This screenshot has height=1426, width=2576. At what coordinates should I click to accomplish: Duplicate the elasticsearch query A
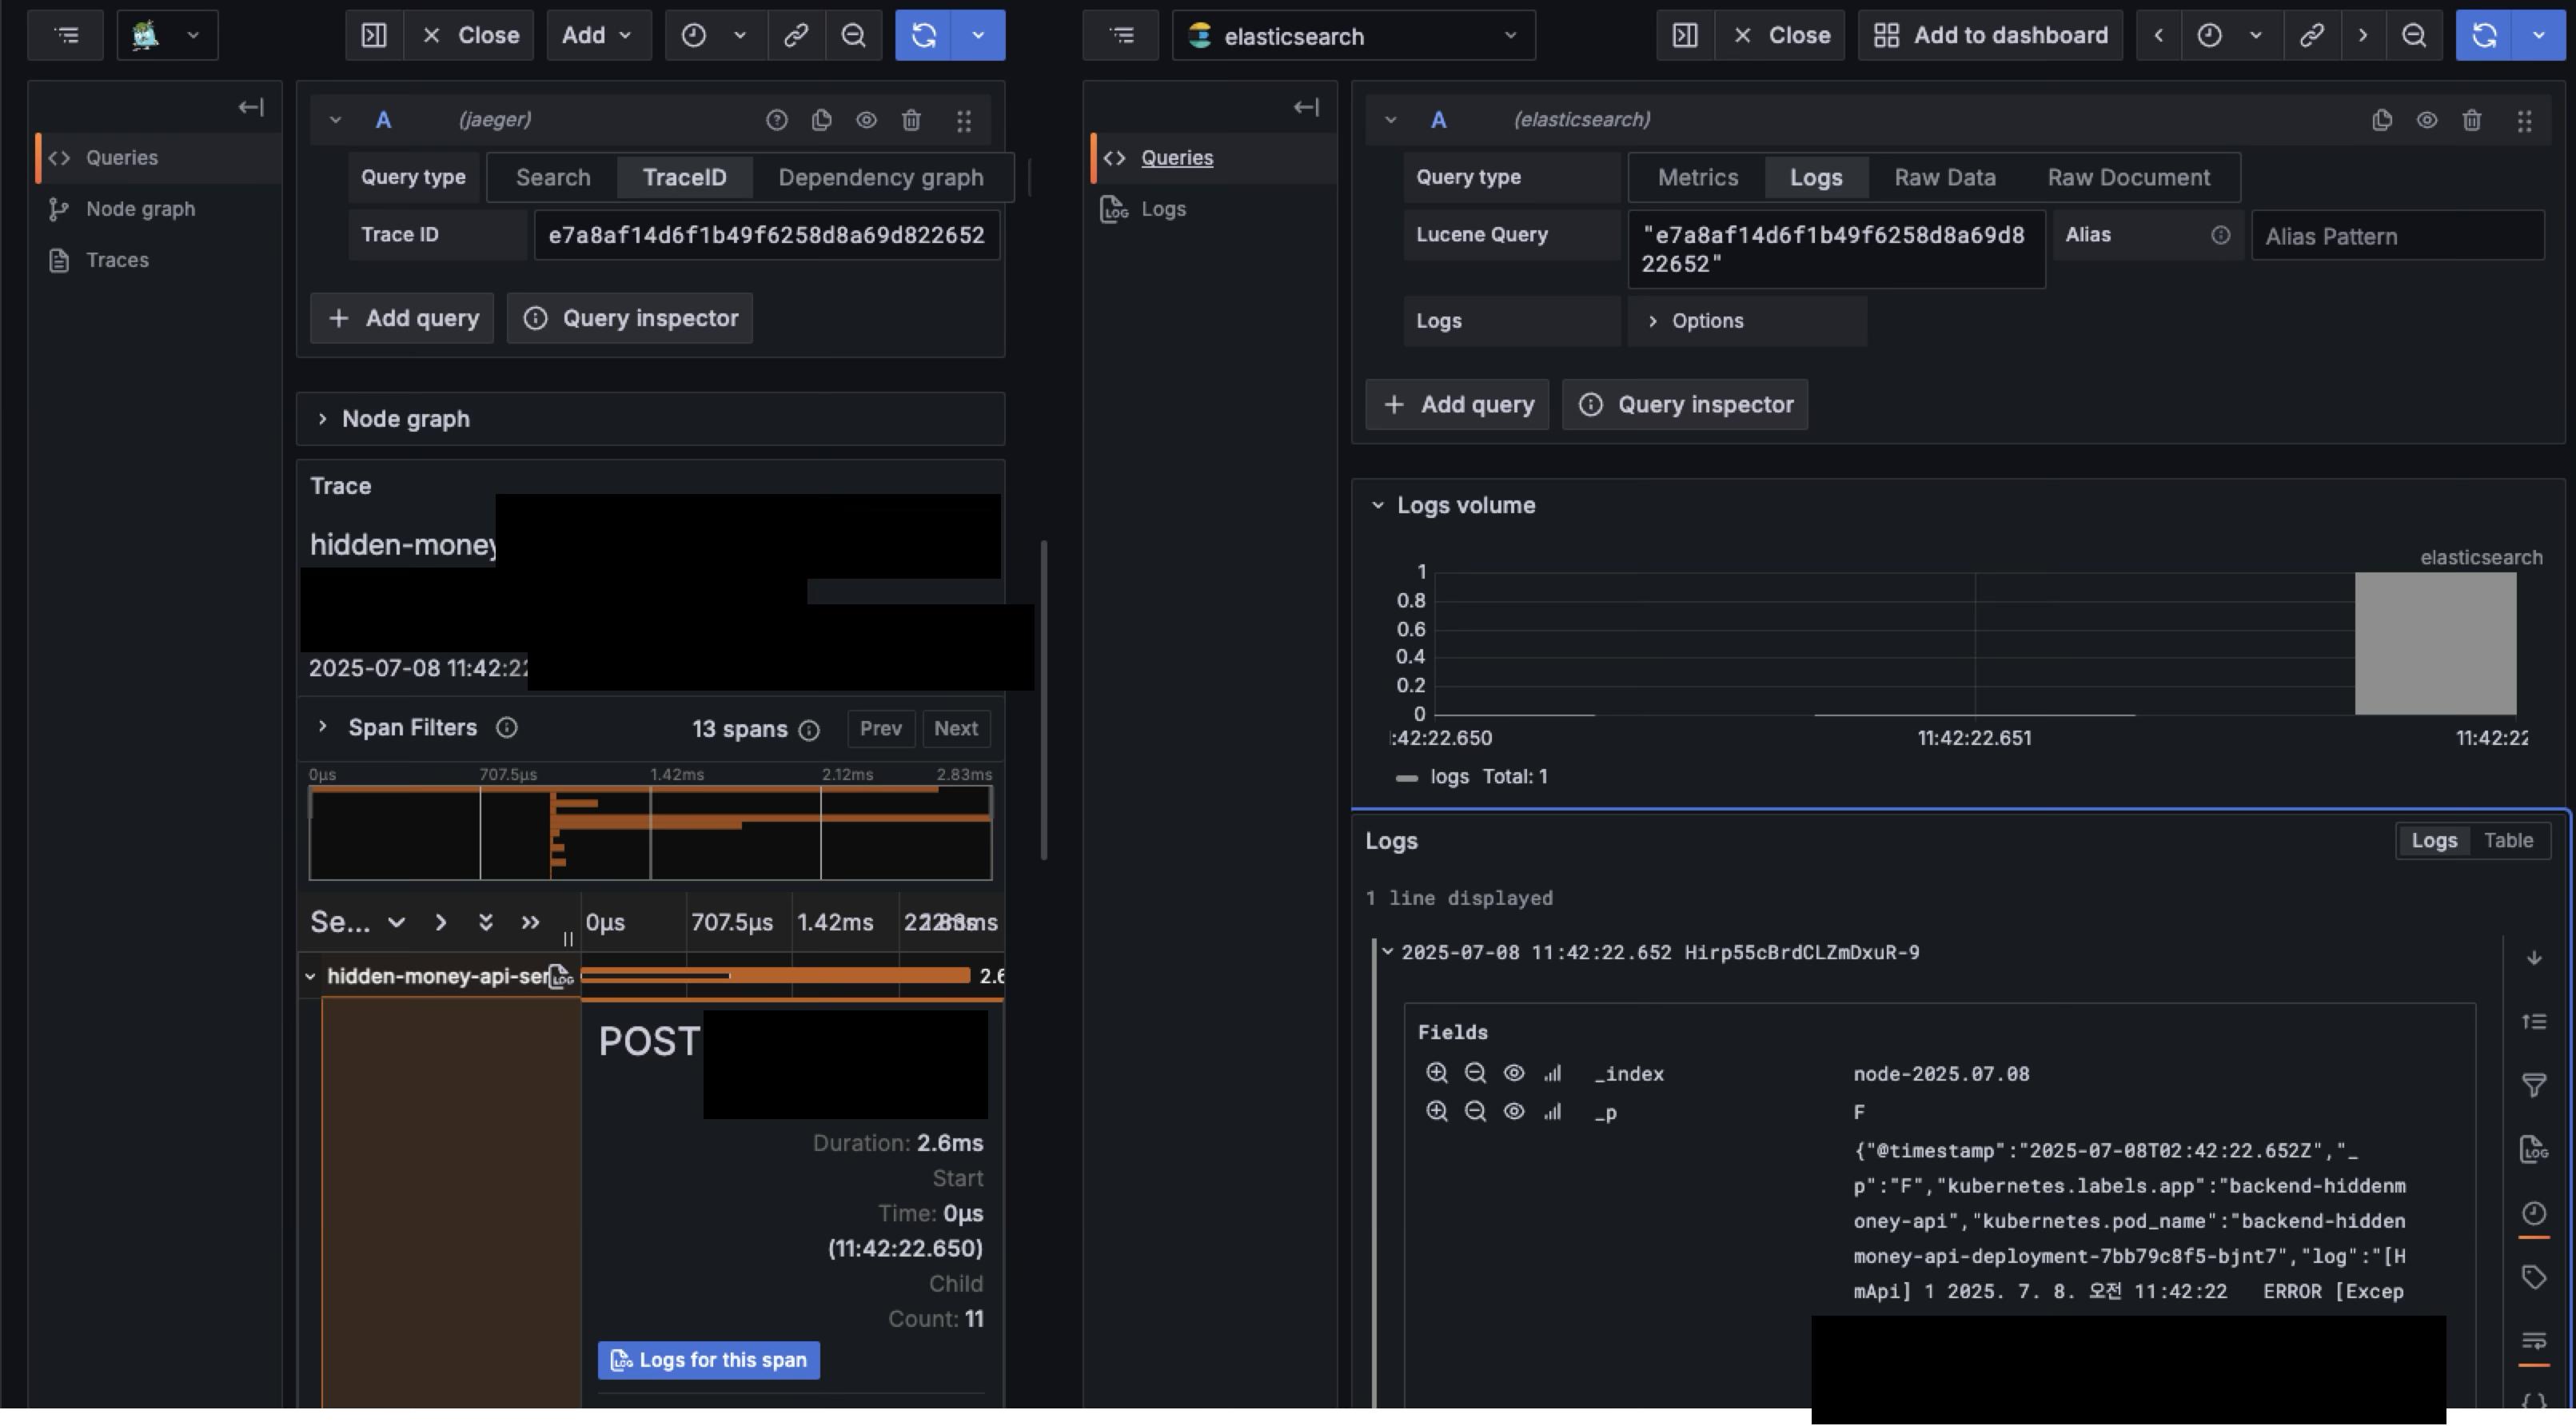(x=2381, y=120)
